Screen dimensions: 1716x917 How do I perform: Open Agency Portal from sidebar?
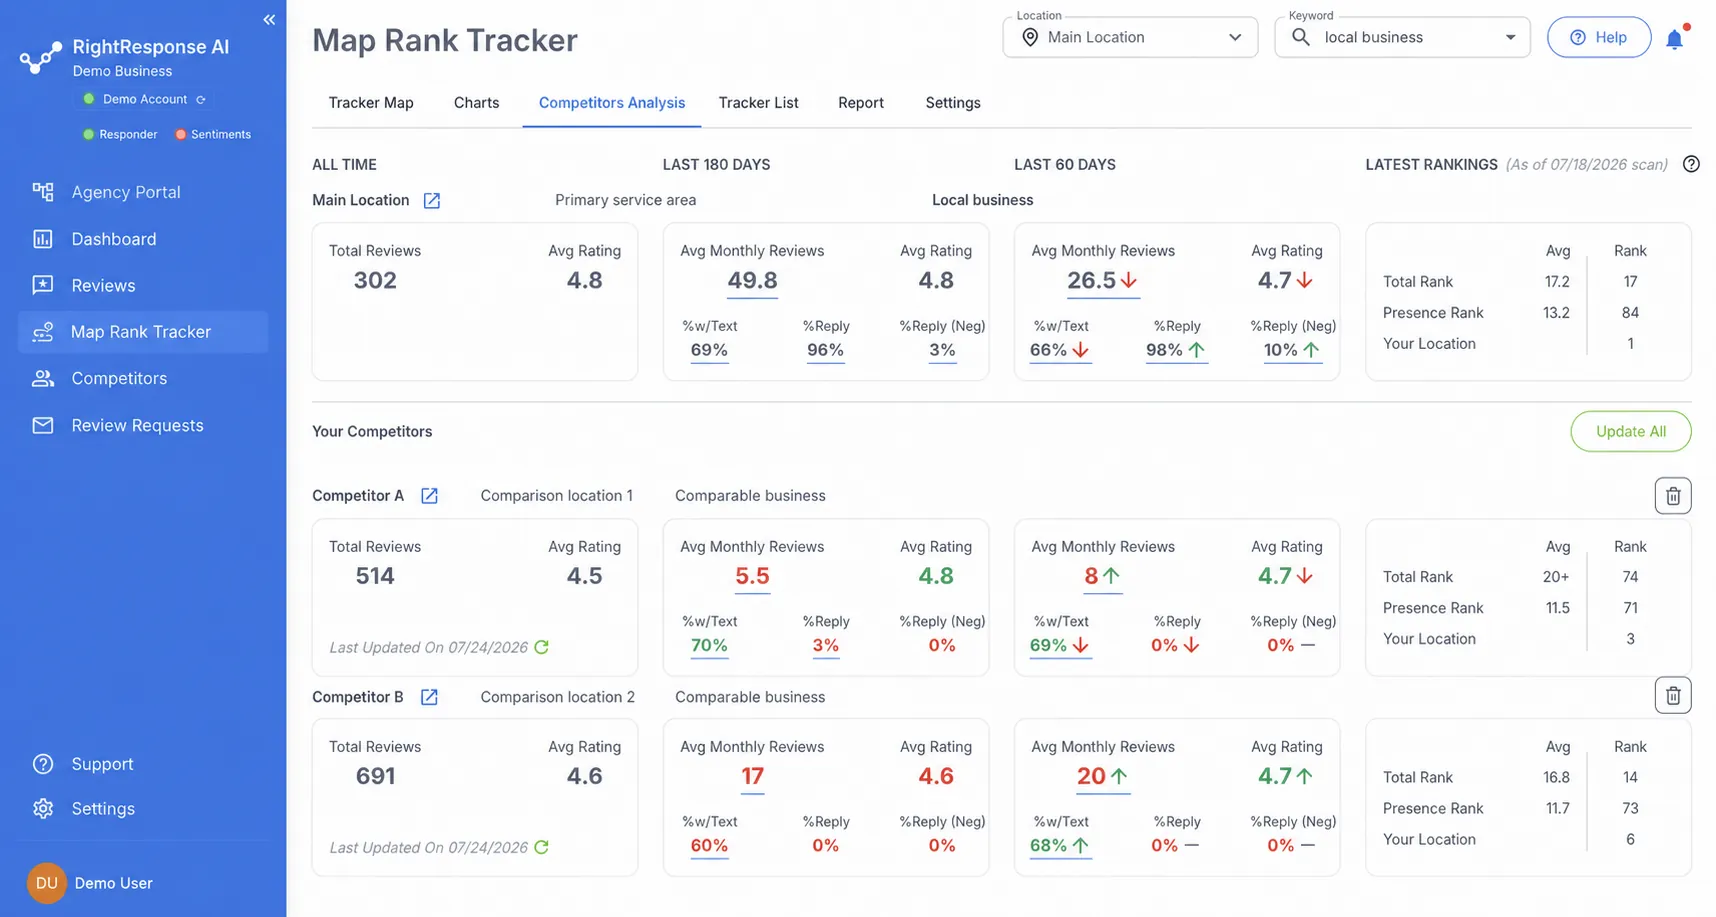pos(143,192)
